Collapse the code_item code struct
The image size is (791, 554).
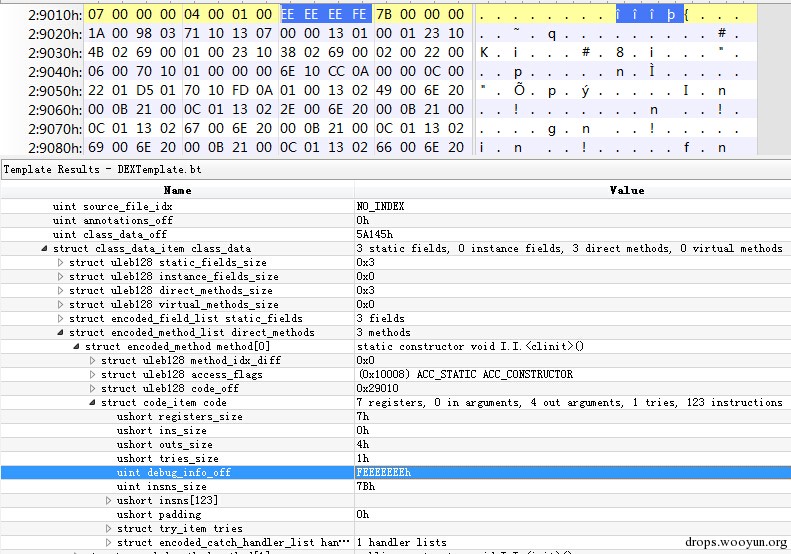point(92,403)
